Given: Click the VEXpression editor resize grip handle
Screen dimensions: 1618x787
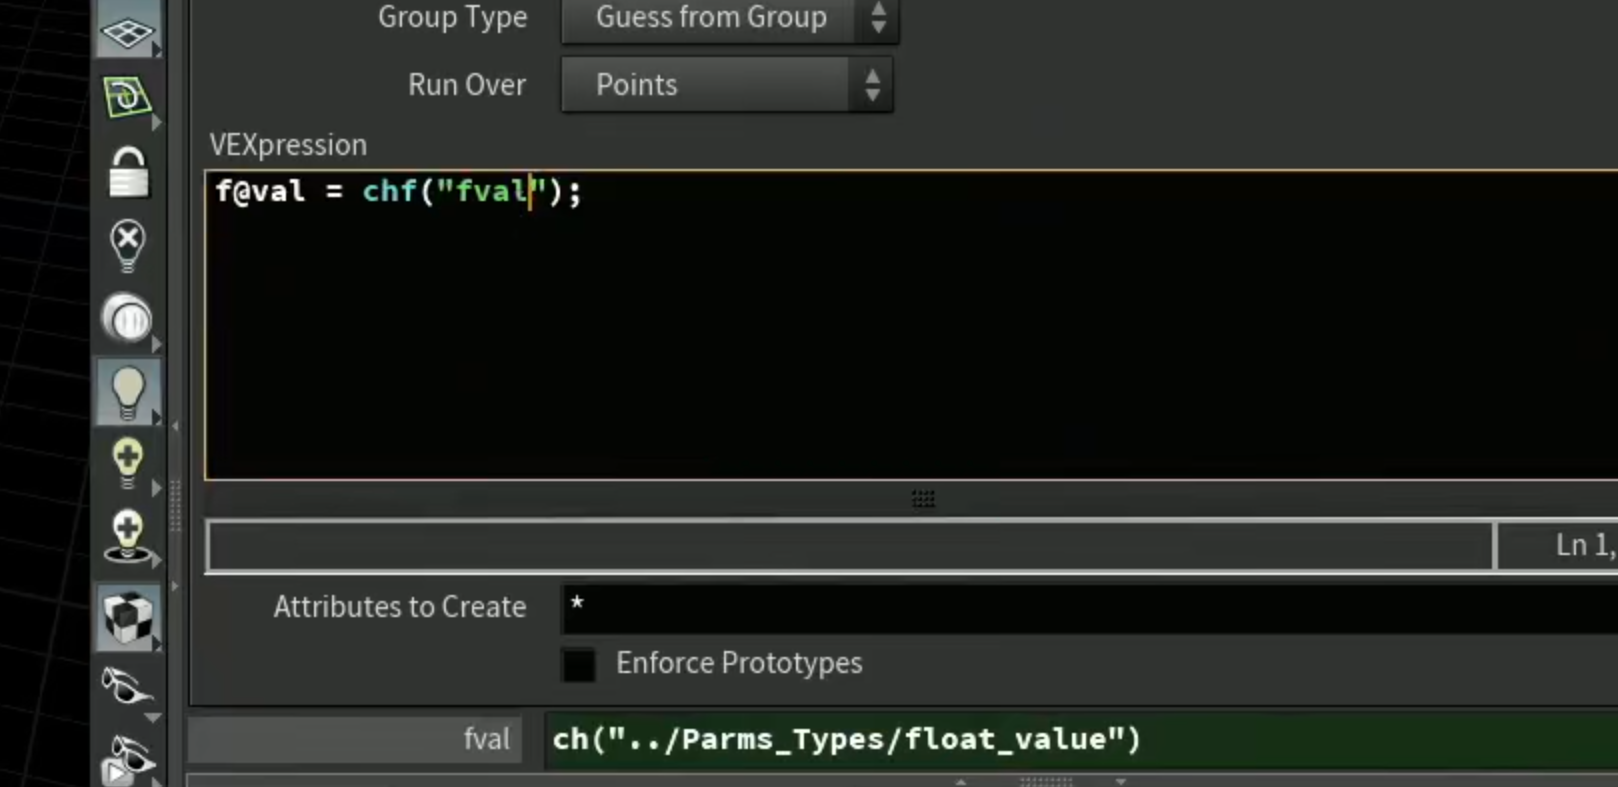Looking at the screenshot, I should pos(923,498).
